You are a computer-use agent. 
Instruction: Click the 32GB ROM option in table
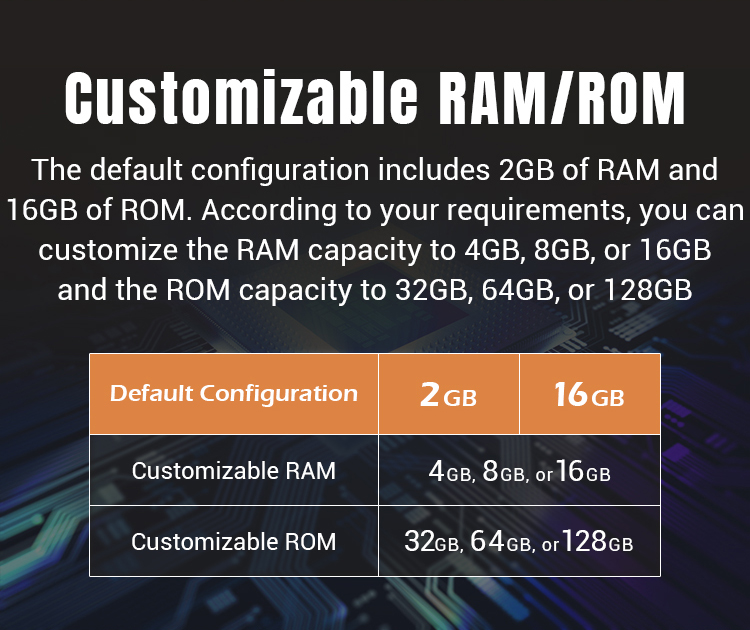pos(432,542)
